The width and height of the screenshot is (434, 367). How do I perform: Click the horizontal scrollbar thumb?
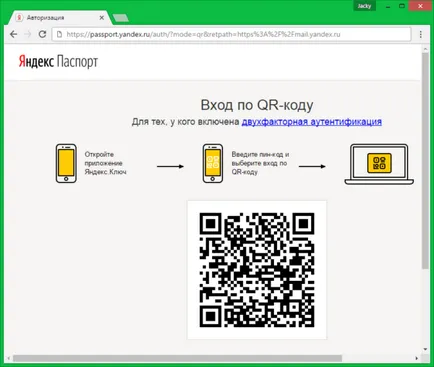[177, 358]
